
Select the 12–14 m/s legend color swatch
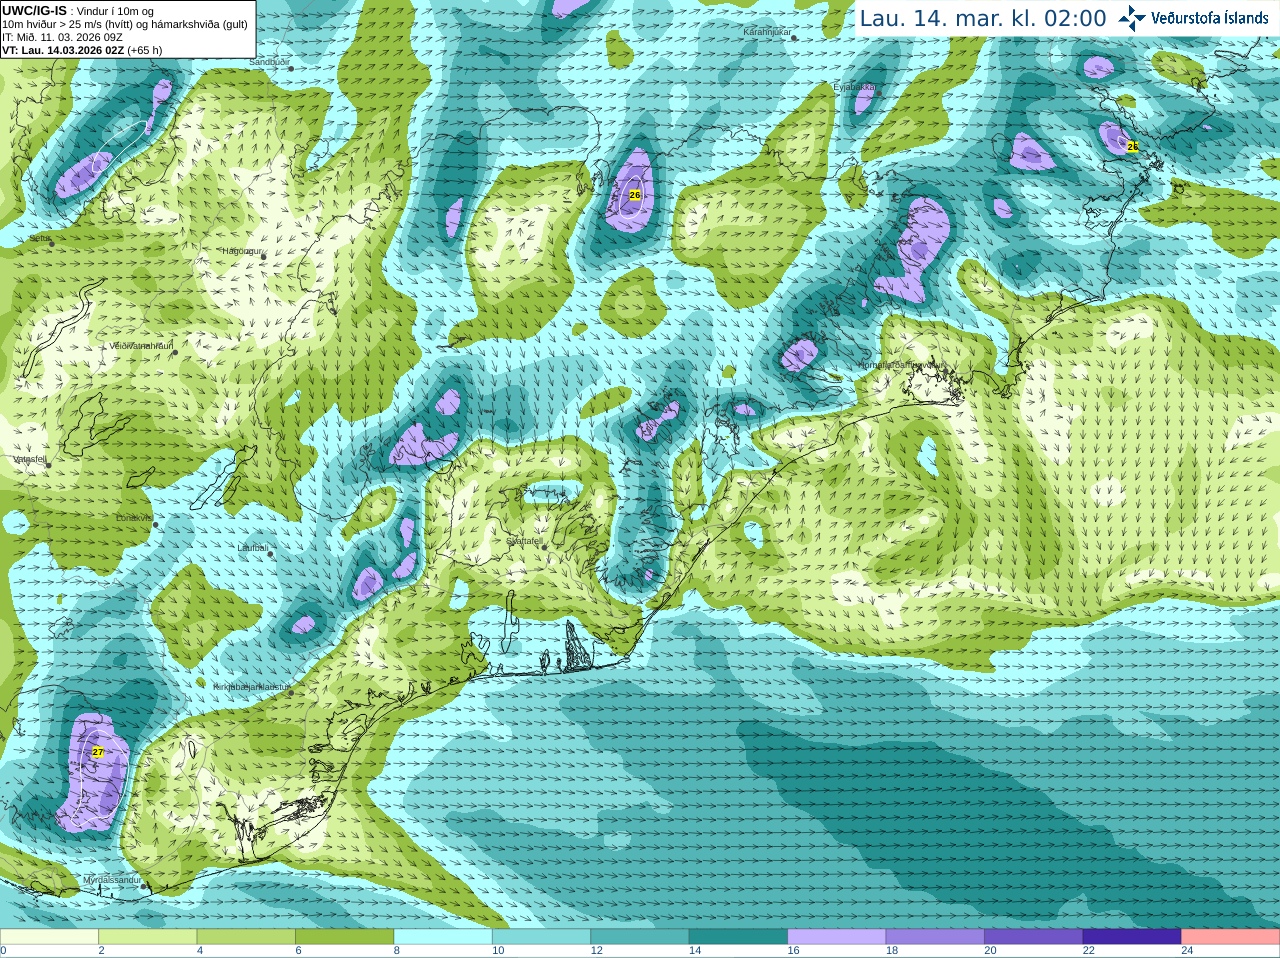click(640, 937)
